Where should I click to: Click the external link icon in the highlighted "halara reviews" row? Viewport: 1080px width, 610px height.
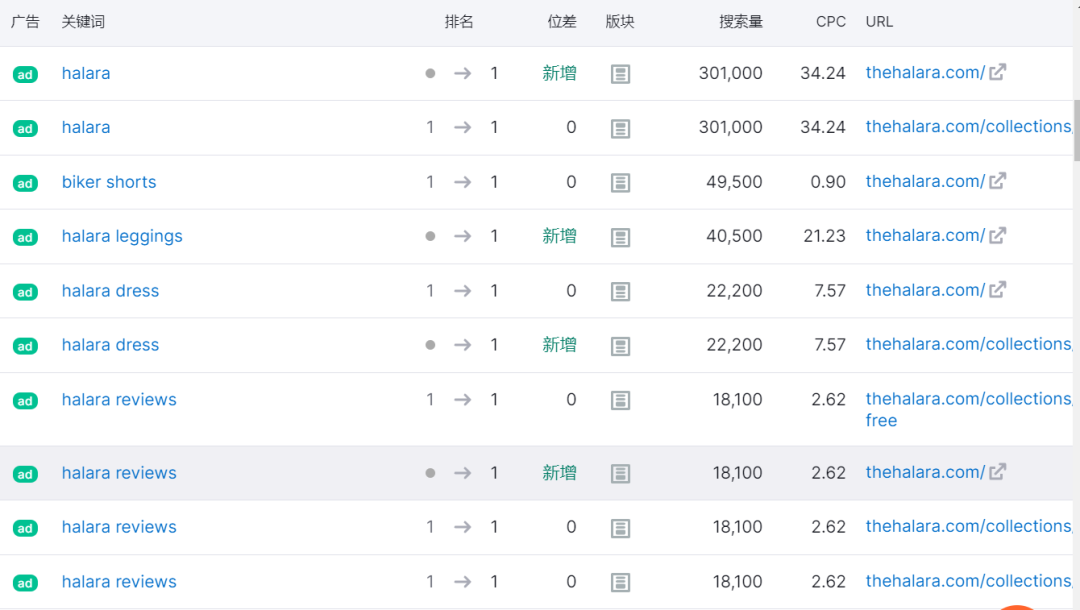click(x=997, y=471)
